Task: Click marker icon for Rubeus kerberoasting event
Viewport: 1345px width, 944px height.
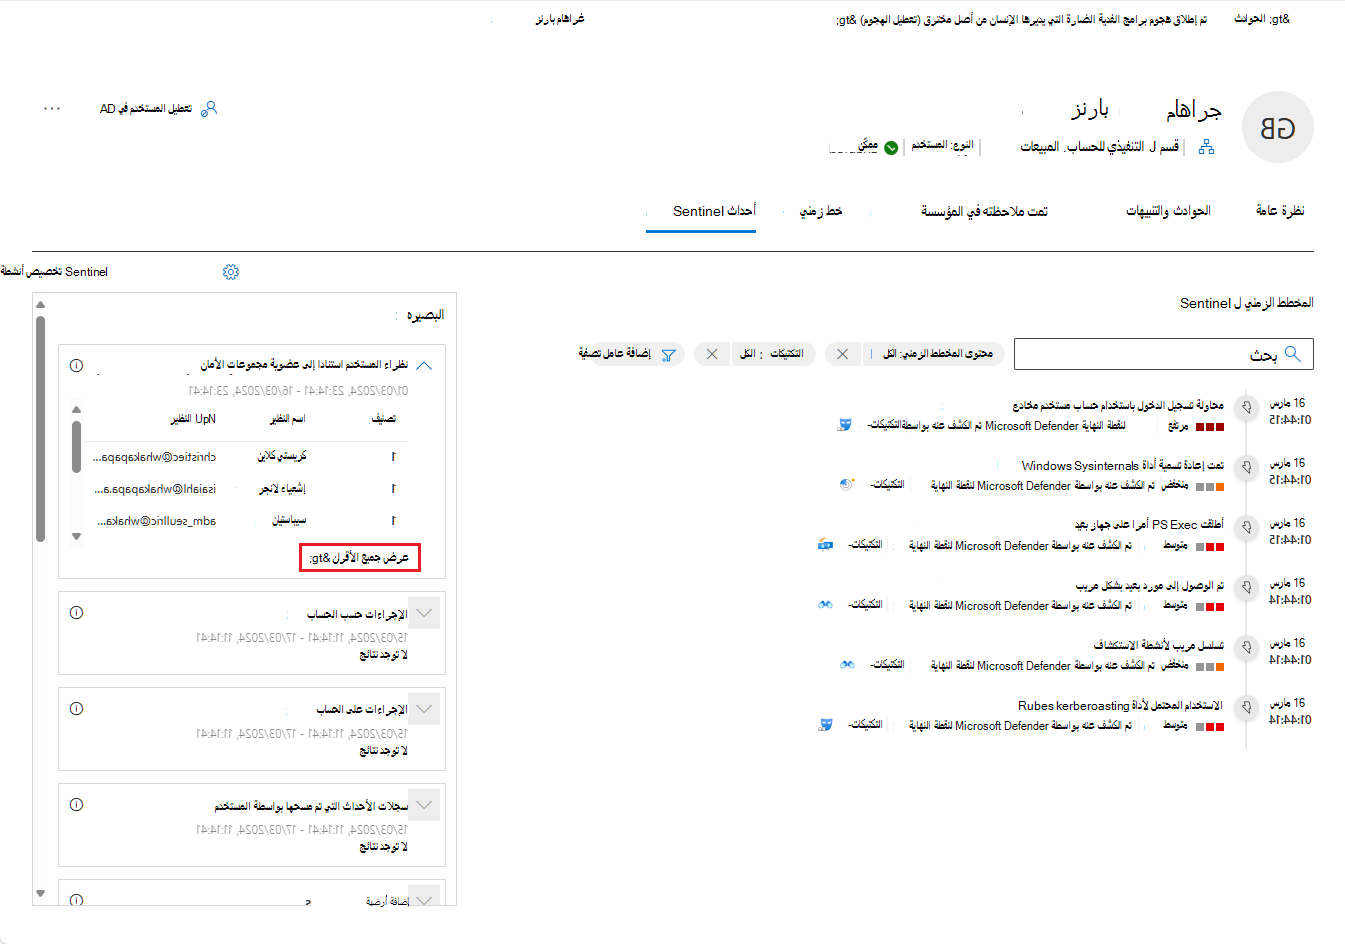Action: point(1246,707)
